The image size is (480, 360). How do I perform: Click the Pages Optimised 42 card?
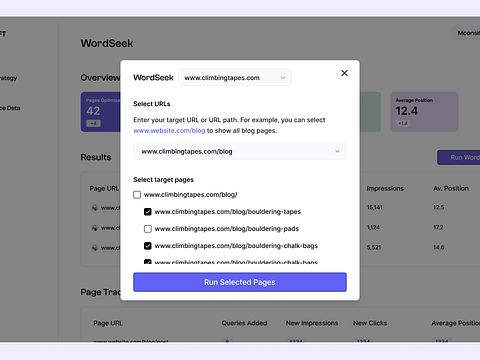(100, 112)
